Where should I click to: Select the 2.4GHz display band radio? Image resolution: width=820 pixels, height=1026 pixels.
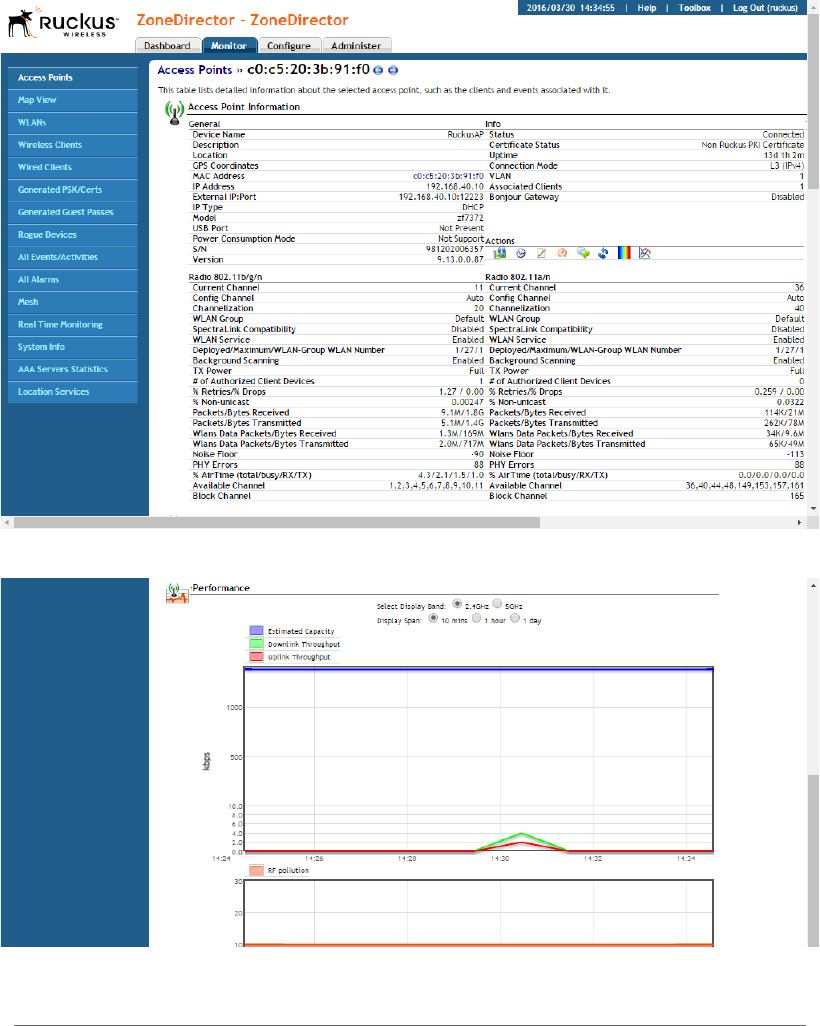(x=457, y=603)
